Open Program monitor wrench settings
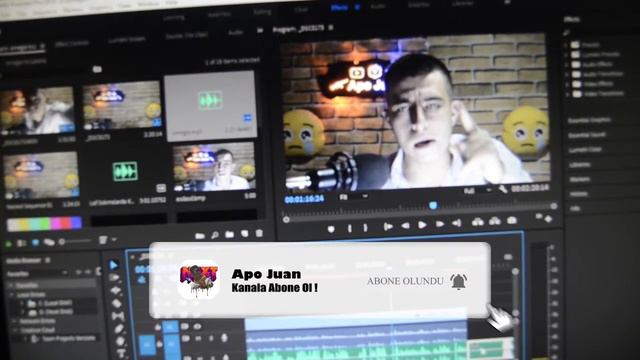The image size is (640, 360). click(503, 189)
